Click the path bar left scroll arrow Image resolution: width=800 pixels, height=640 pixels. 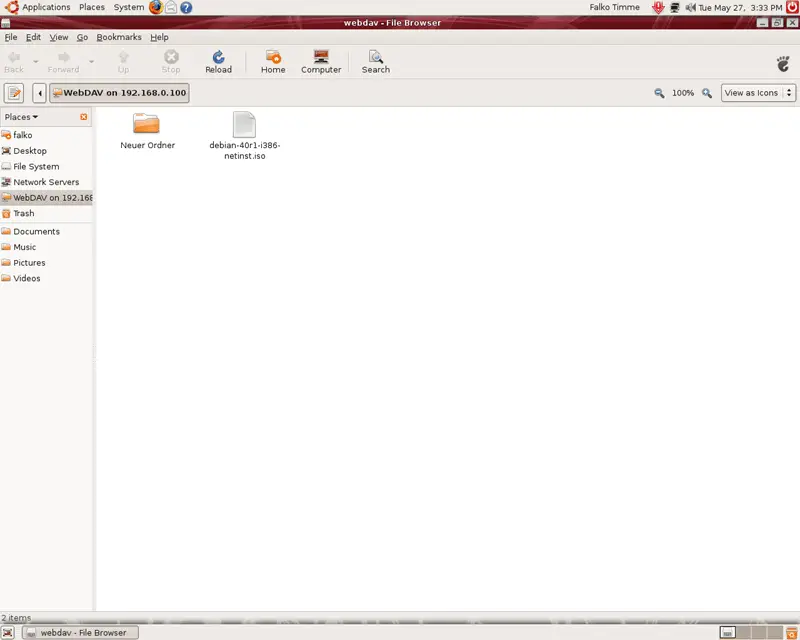[x=39, y=93]
